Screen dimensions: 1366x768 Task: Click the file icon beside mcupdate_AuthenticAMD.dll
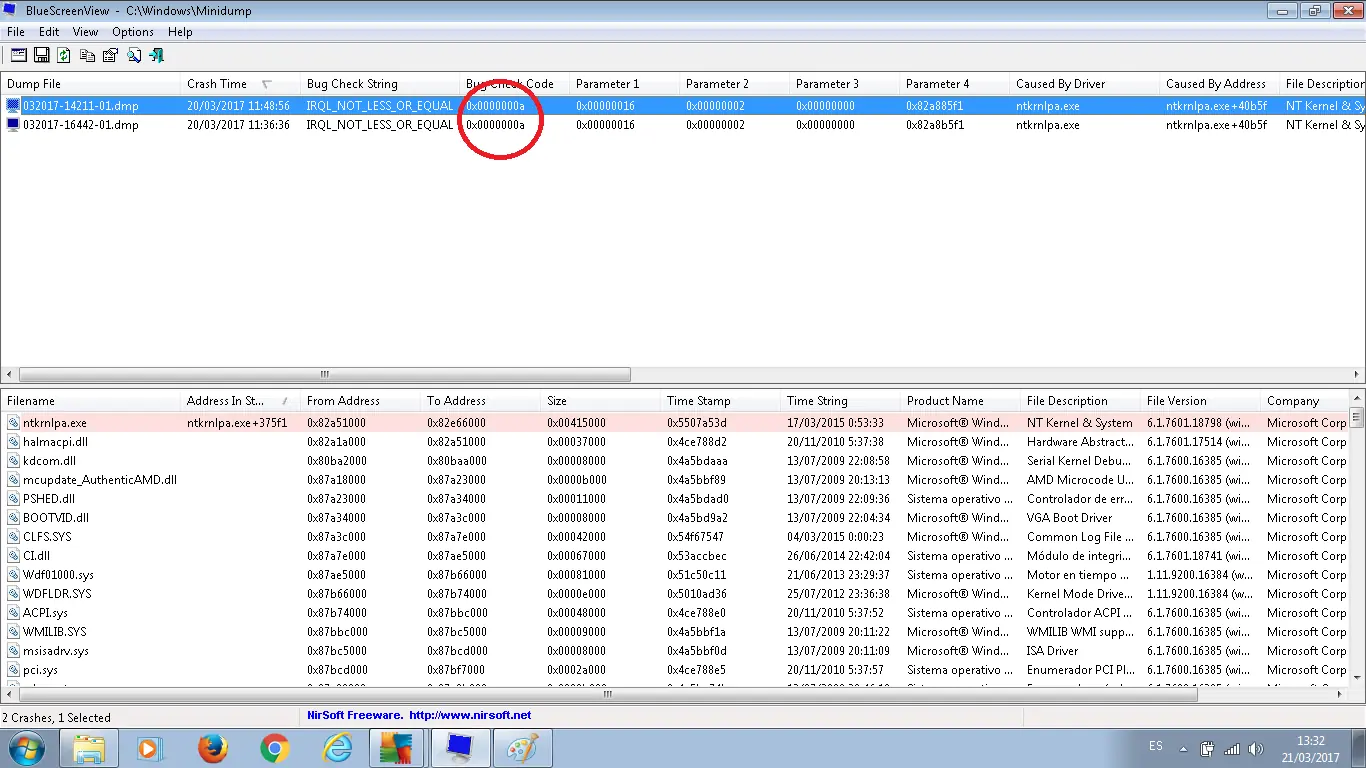(13, 480)
